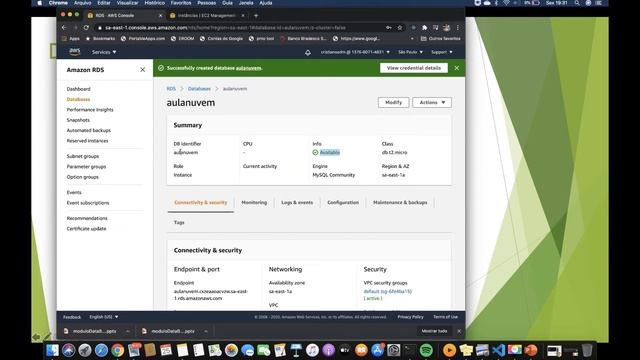The width and height of the screenshot is (640, 360).
Task: Click the Modify button
Action: coord(393,102)
